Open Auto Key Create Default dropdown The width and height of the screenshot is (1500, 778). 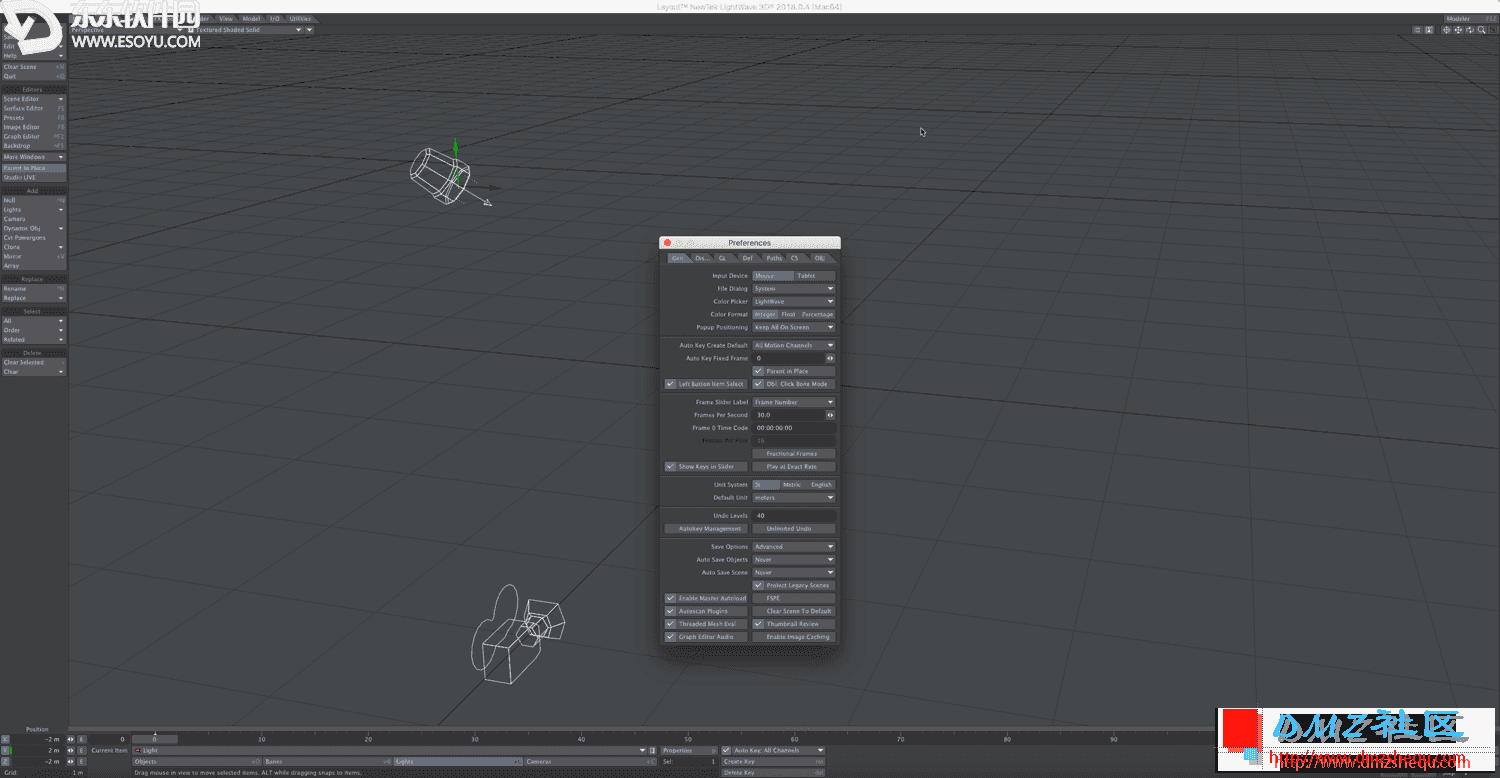coord(794,345)
